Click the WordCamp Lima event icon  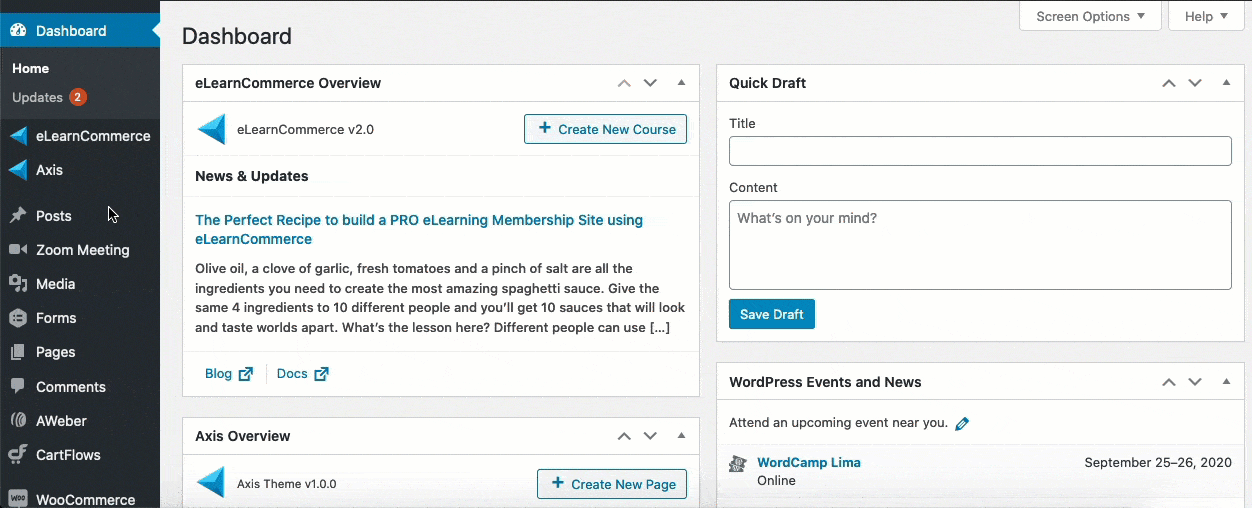[x=738, y=463]
